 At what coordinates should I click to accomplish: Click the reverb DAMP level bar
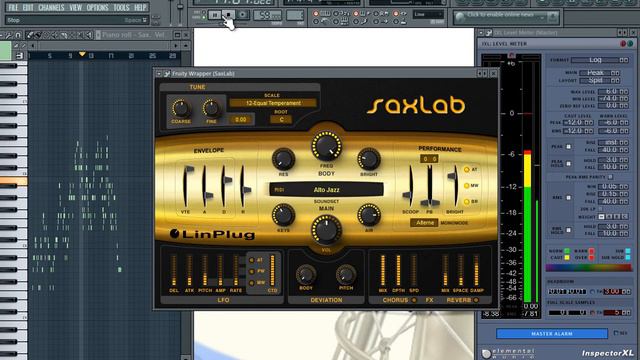coord(476,270)
